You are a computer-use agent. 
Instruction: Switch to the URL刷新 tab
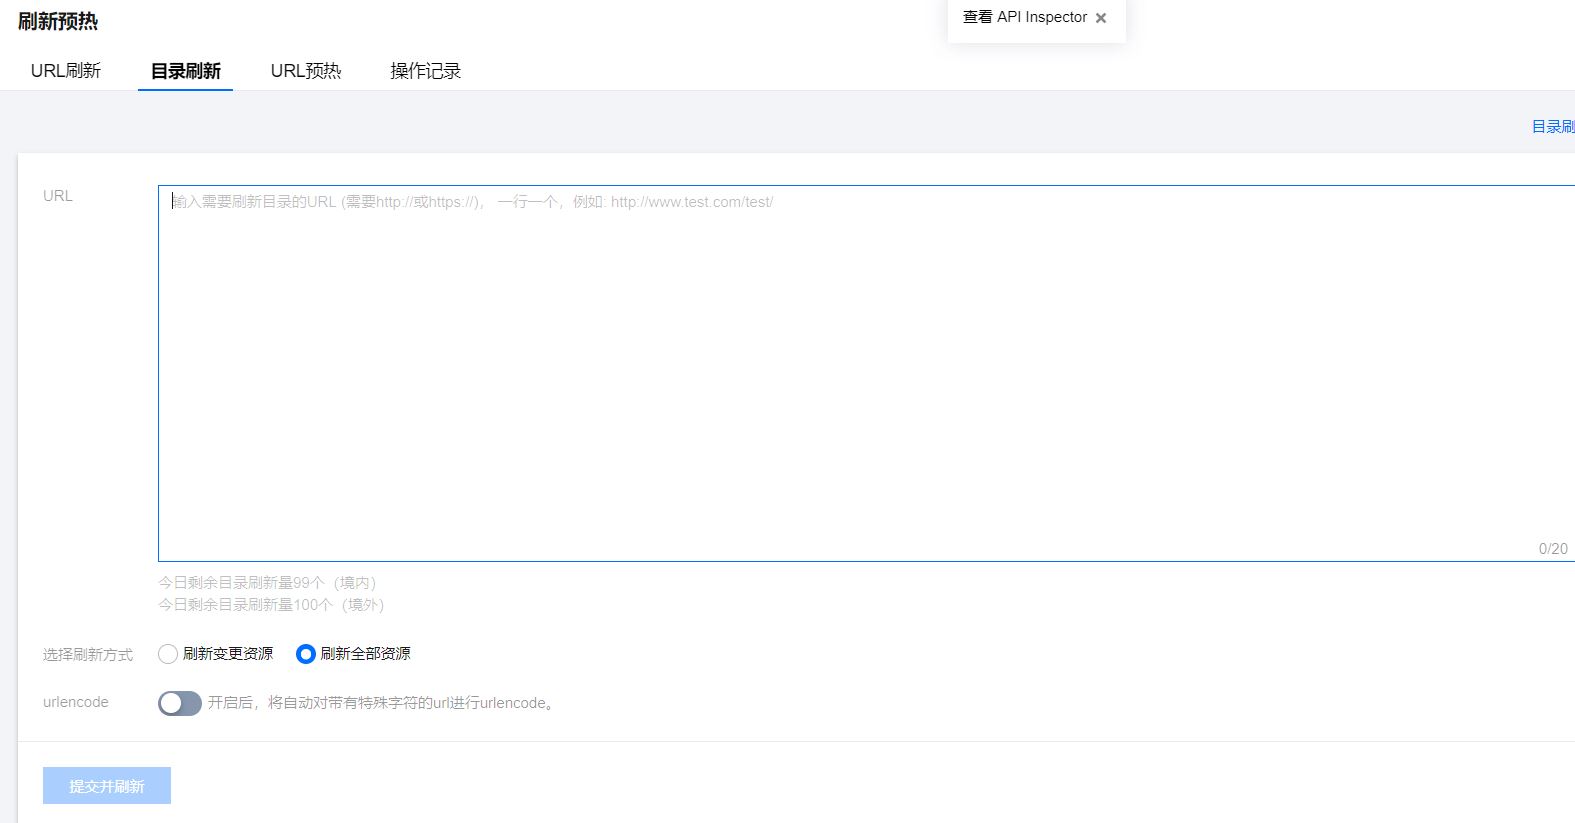pos(66,71)
